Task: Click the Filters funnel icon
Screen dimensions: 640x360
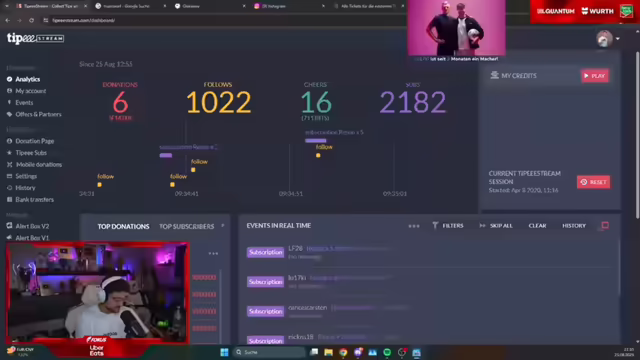Action: 435,225
